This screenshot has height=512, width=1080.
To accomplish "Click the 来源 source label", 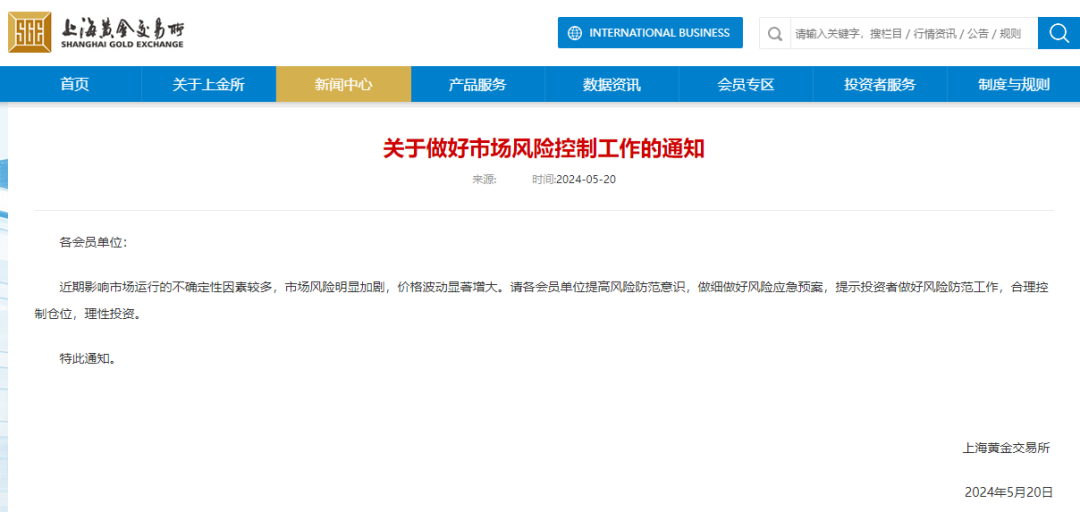I will tap(484, 180).
